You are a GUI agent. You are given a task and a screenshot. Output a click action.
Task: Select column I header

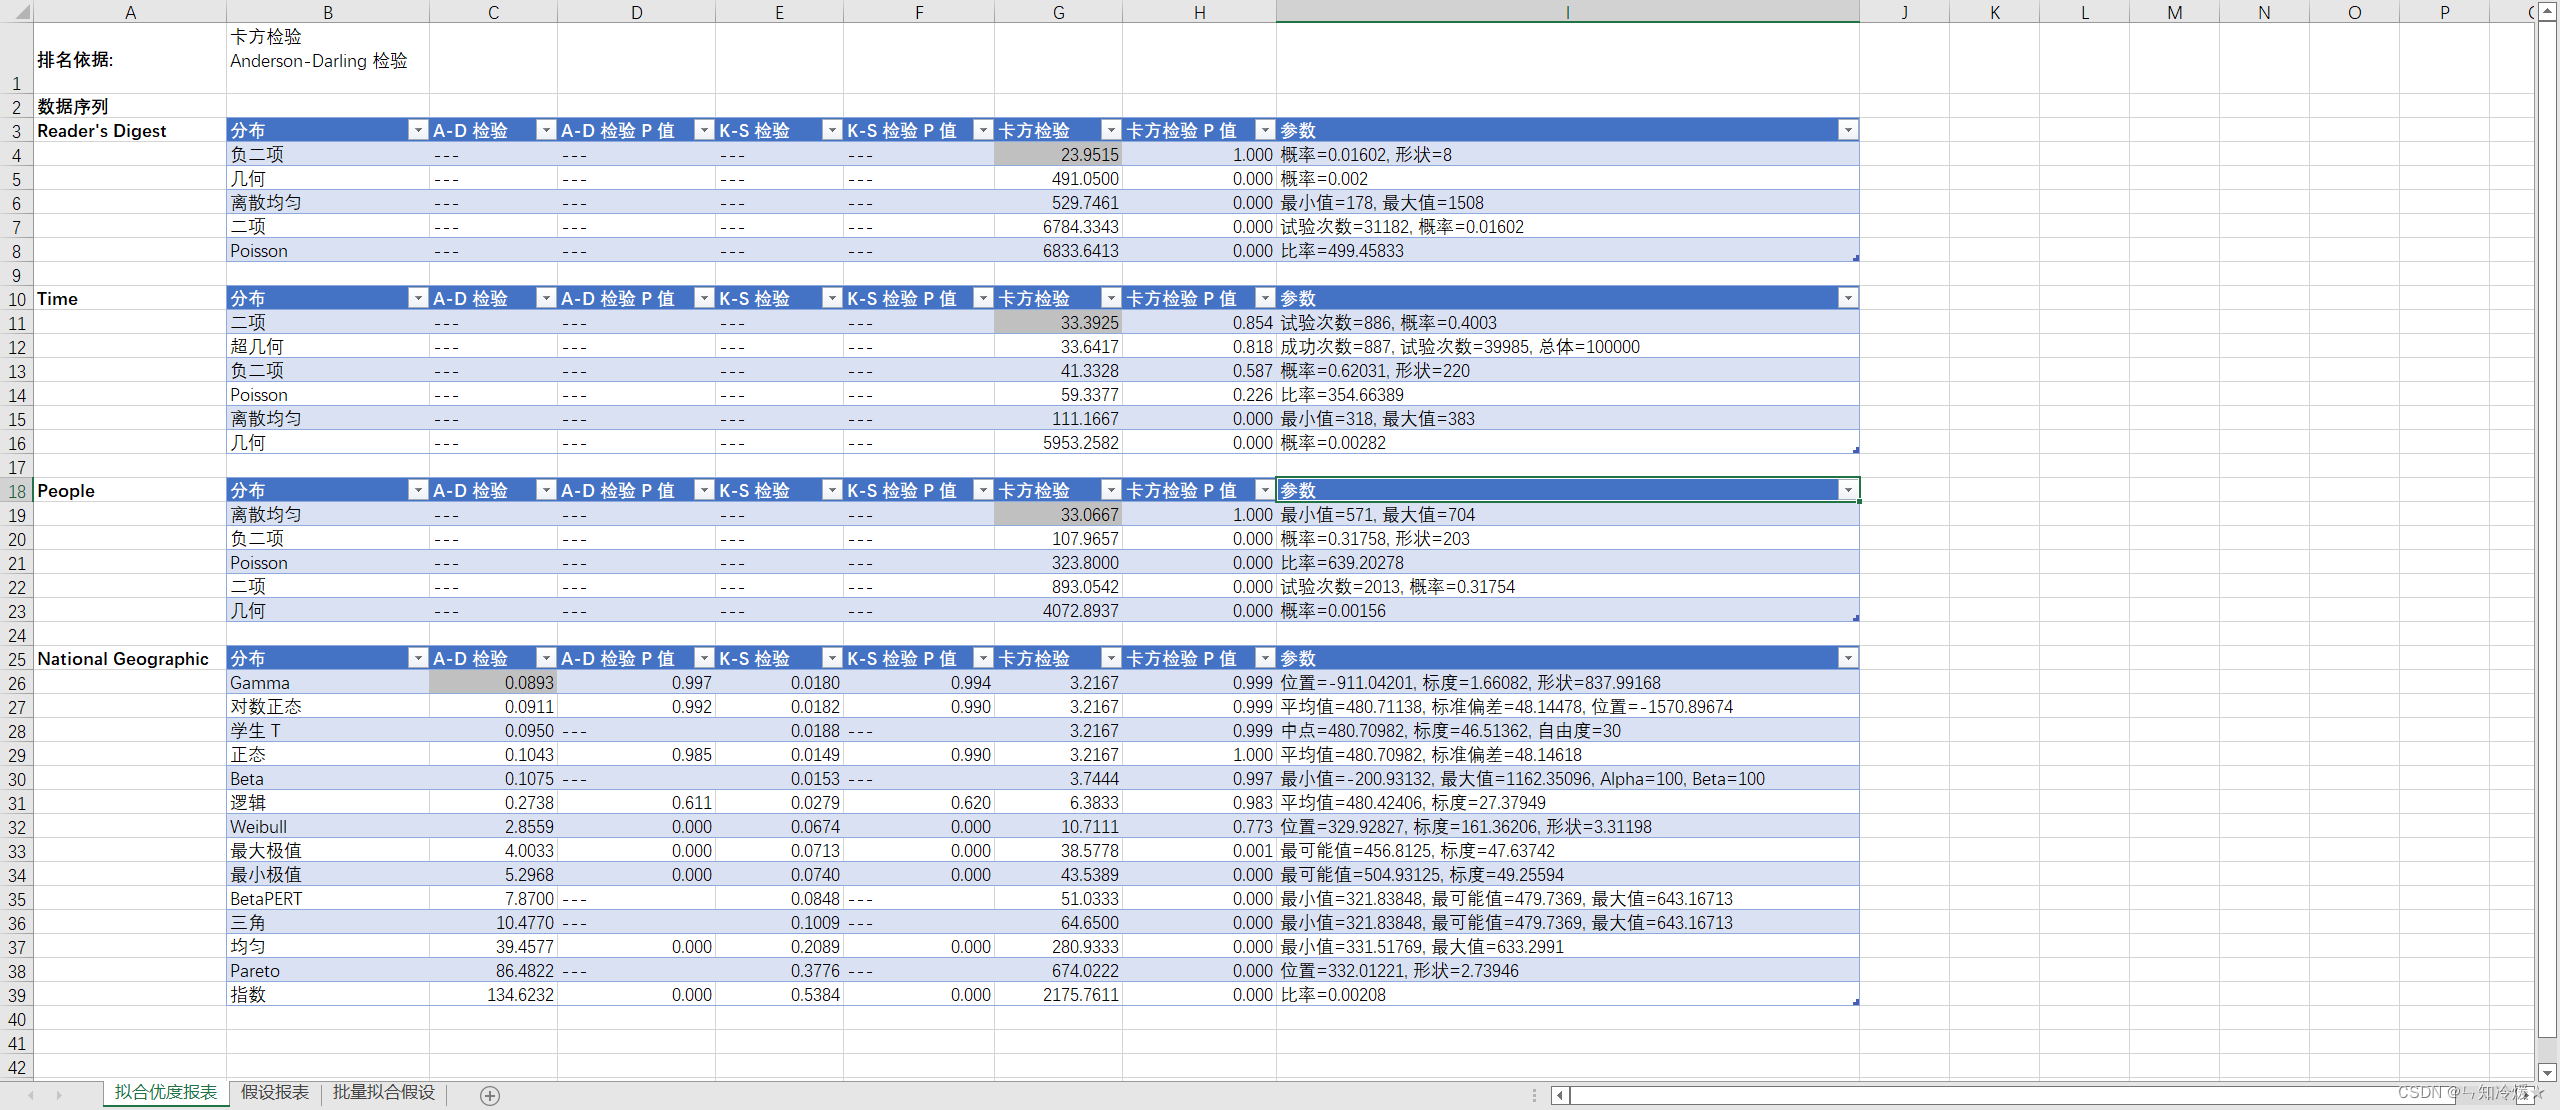(1567, 12)
